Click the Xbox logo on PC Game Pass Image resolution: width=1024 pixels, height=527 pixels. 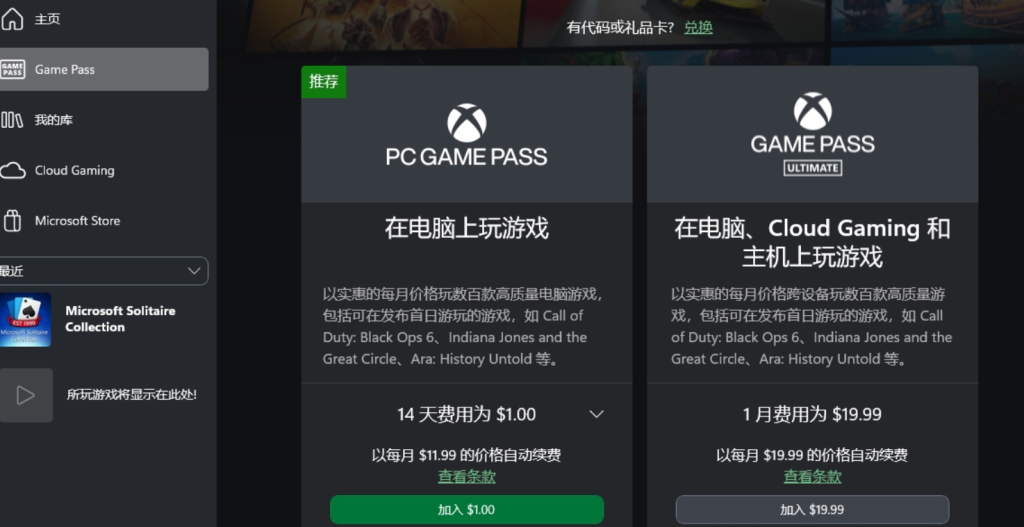point(466,123)
